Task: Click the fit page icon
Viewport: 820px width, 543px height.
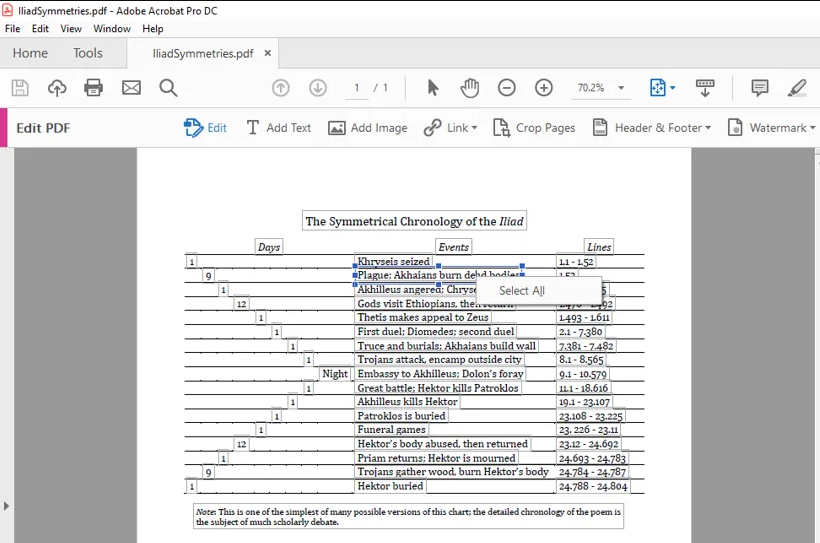Action: point(657,87)
